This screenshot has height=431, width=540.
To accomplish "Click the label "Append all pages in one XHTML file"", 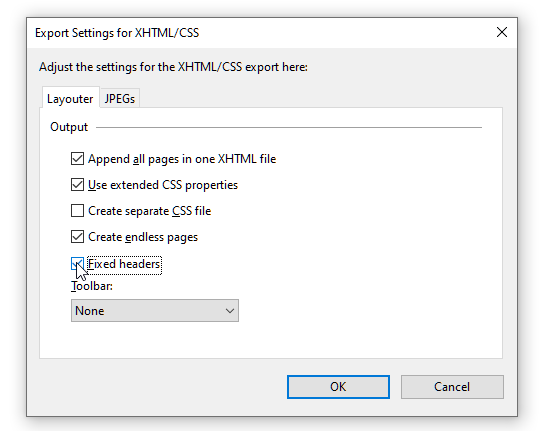I will tap(182, 159).
